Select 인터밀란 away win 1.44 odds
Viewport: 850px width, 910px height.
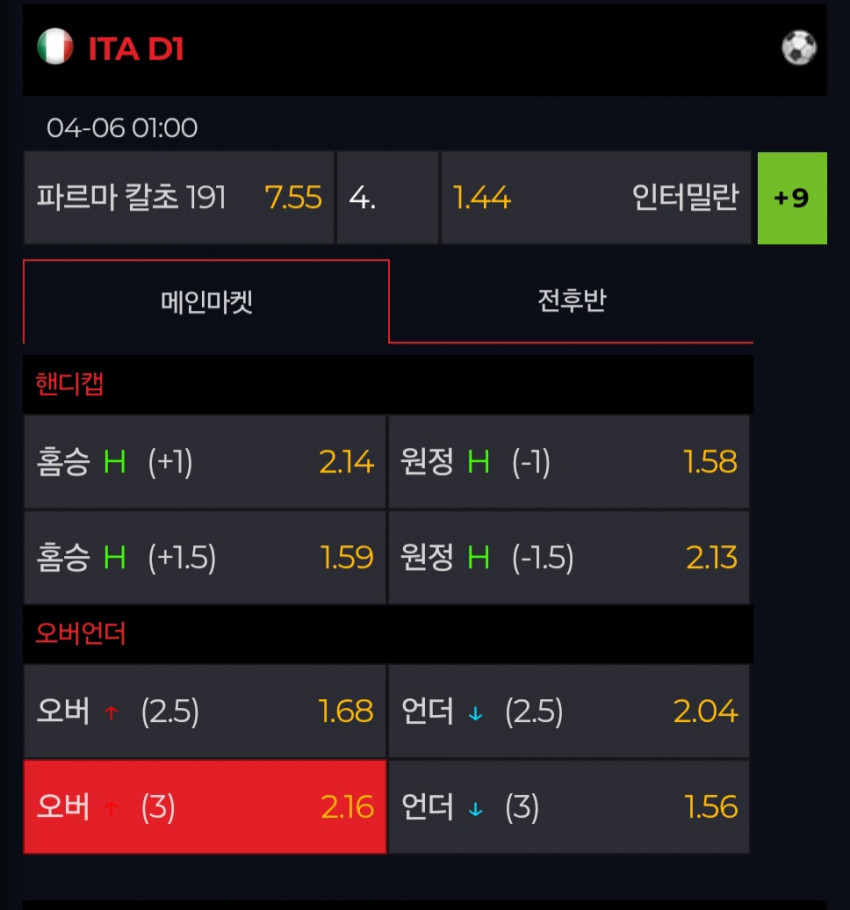click(x=596, y=198)
